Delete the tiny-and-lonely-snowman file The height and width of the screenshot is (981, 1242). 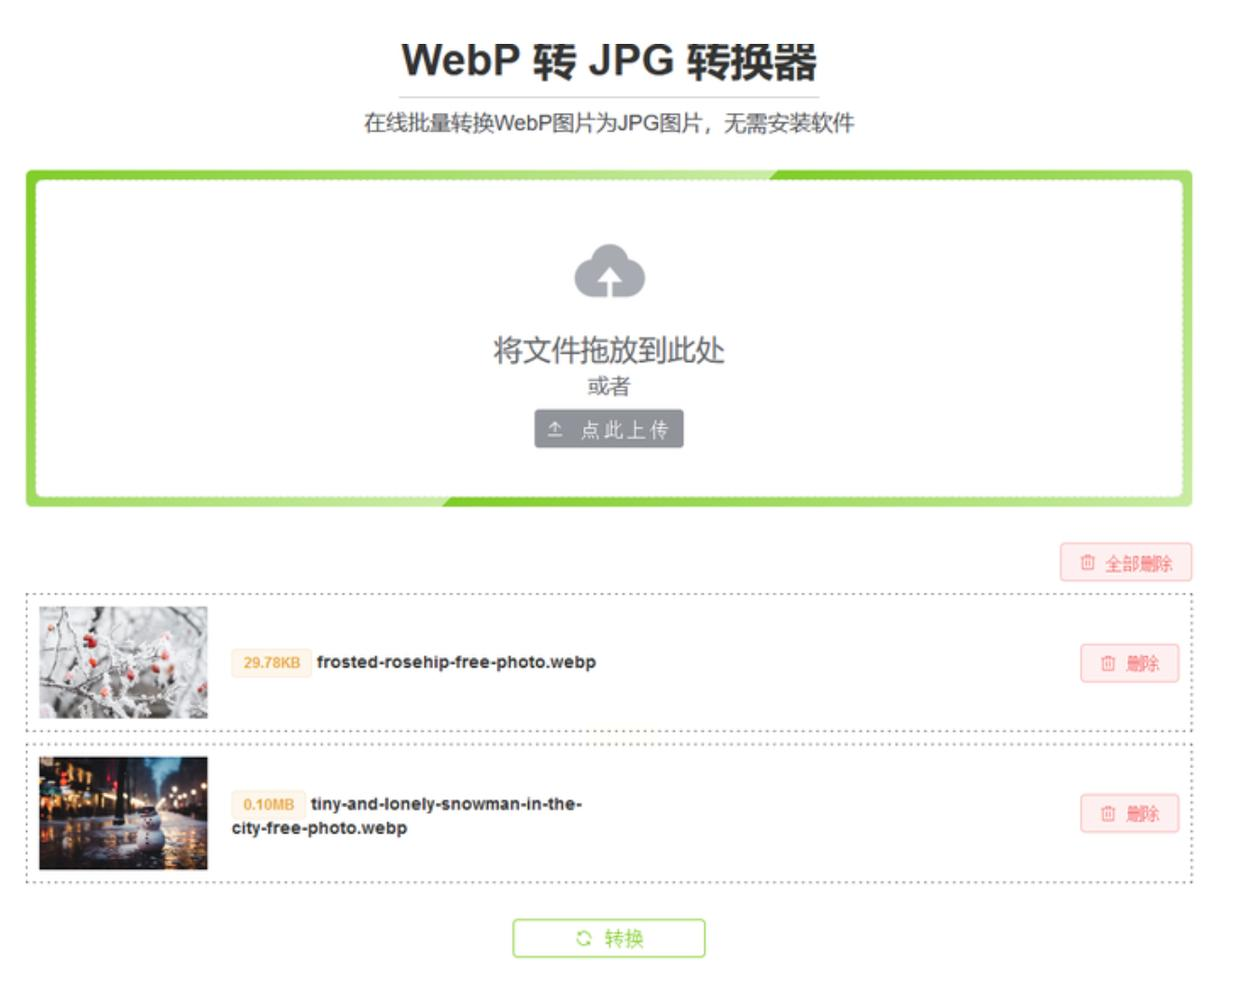pos(1129,813)
